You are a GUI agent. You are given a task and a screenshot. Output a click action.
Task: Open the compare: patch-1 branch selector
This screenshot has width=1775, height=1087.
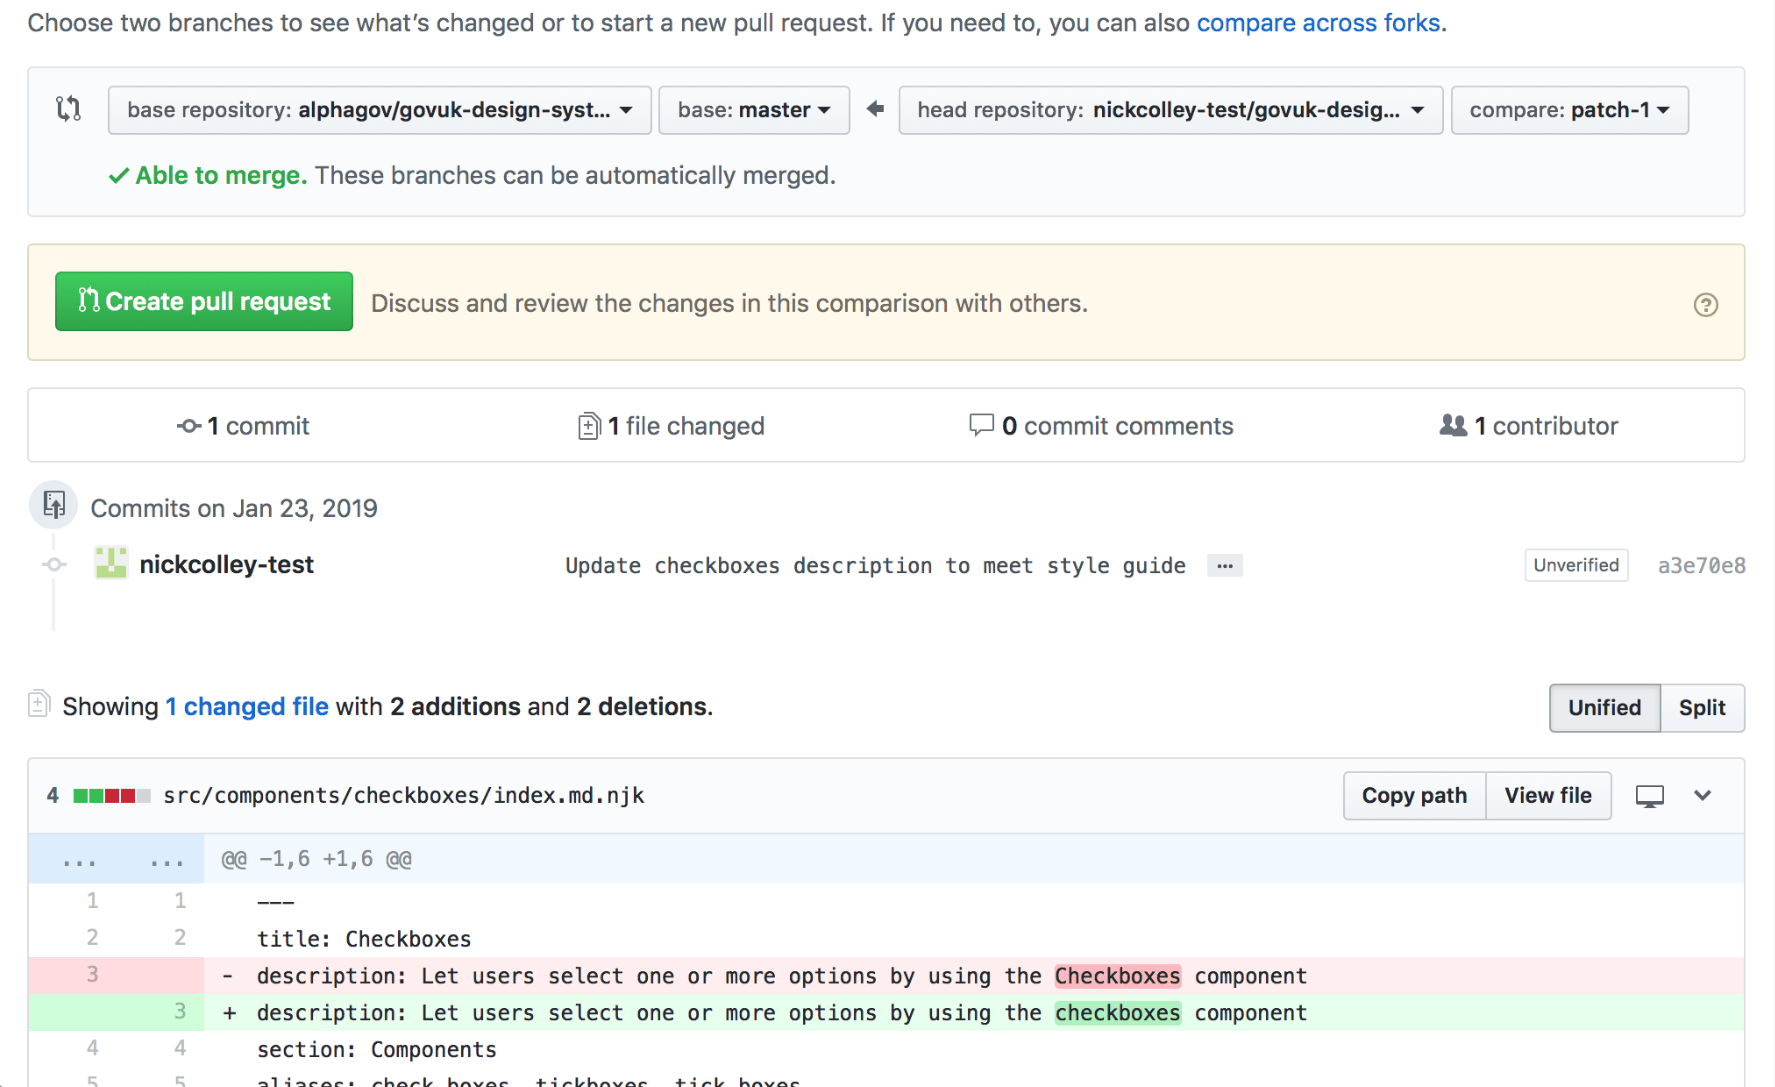pyautogui.click(x=1569, y=110)
